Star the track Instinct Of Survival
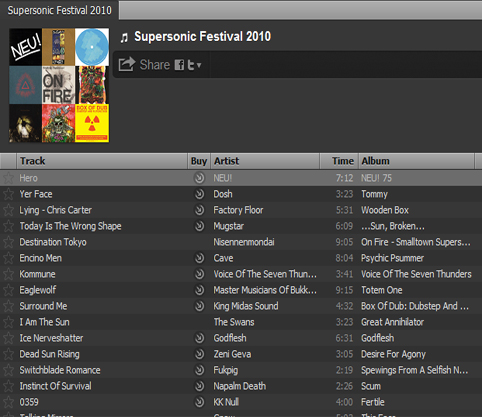This screenshot has height=417, width=482. coord(8,386)
